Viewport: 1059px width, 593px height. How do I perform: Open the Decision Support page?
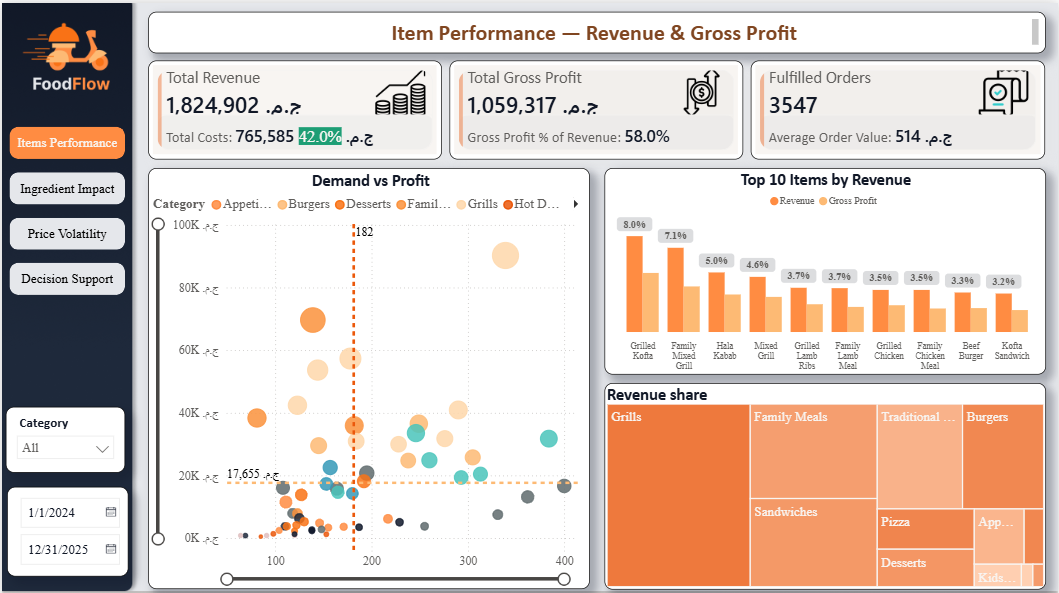pos(67,279)
